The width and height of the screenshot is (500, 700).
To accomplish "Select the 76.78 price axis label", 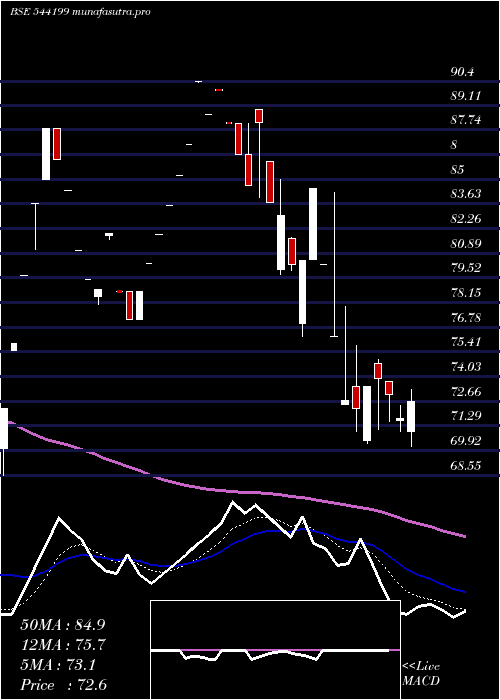I will (466, 317).
